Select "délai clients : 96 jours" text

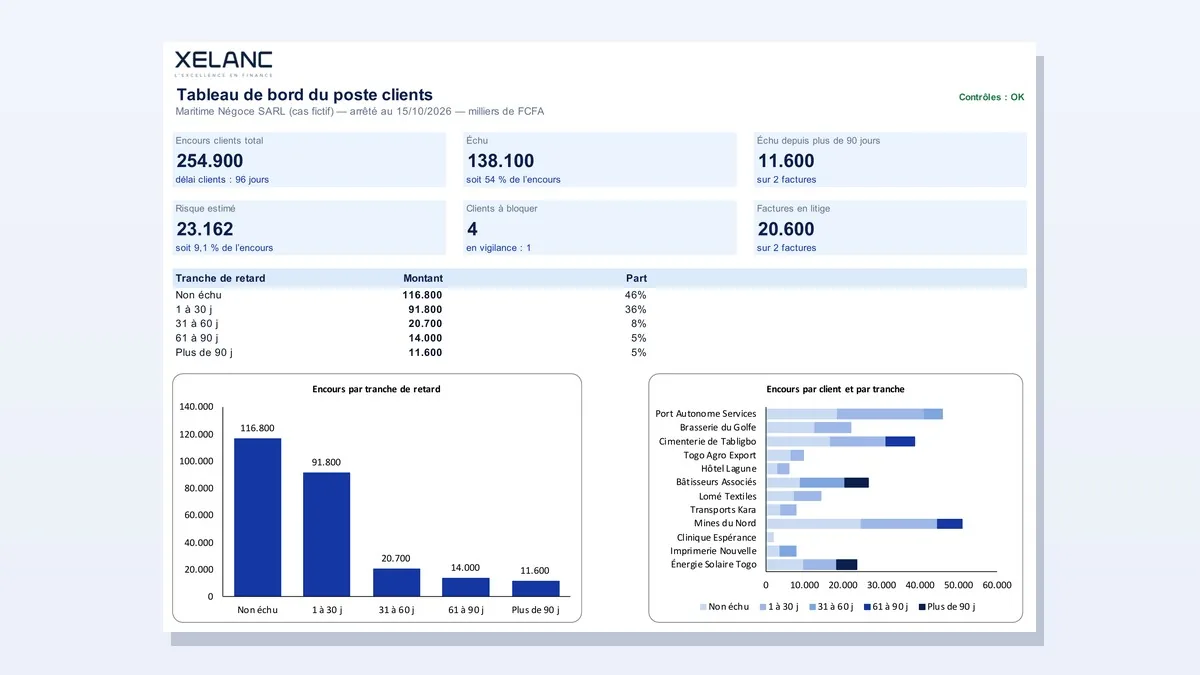coord(222,180)
